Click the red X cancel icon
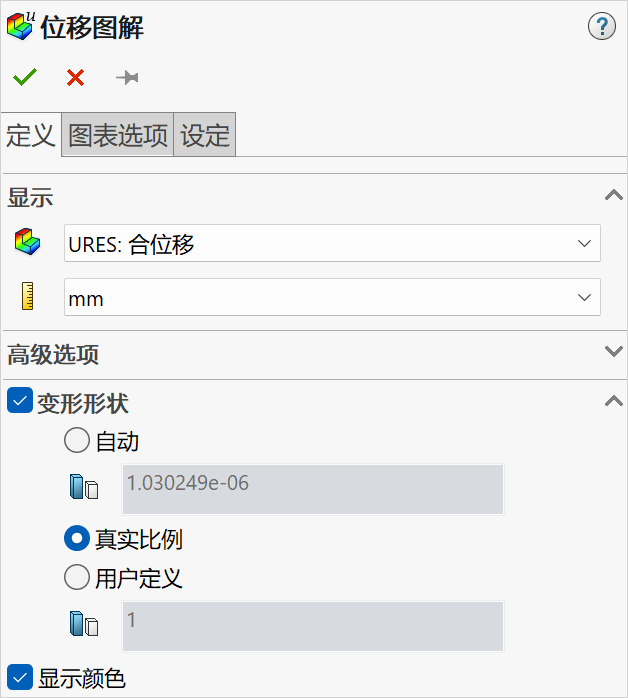Image resolution: width=628 pixels, height=698 pixels. [x=75, y=77]
